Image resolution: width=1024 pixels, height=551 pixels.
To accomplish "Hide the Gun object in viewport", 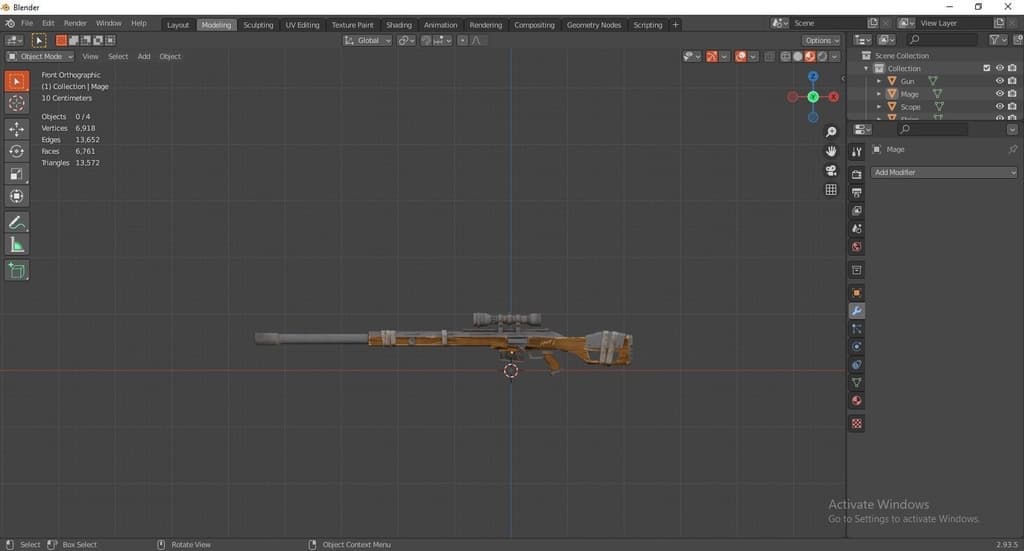I will coord(999,81).
